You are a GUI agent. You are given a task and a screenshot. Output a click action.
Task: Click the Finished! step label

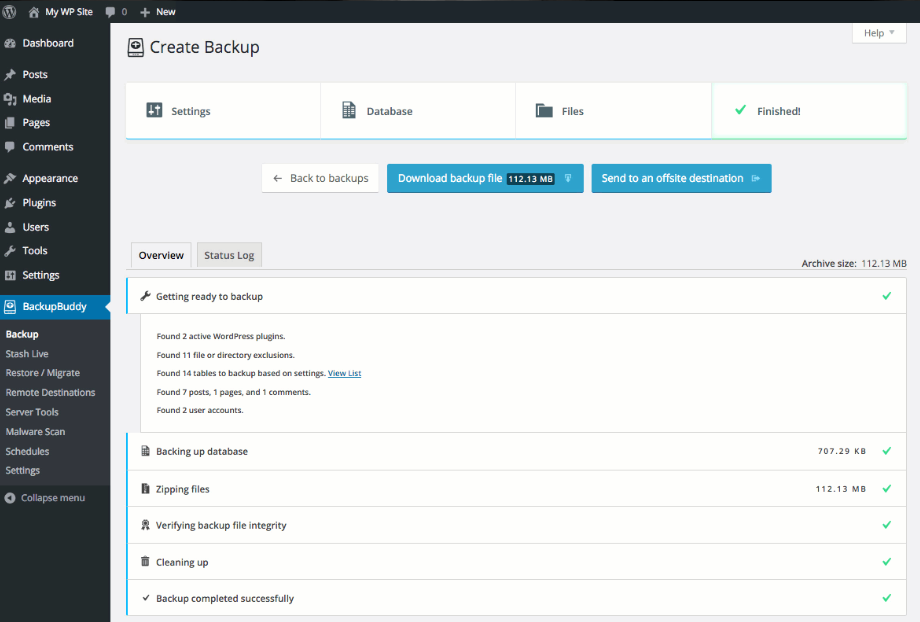779,111
